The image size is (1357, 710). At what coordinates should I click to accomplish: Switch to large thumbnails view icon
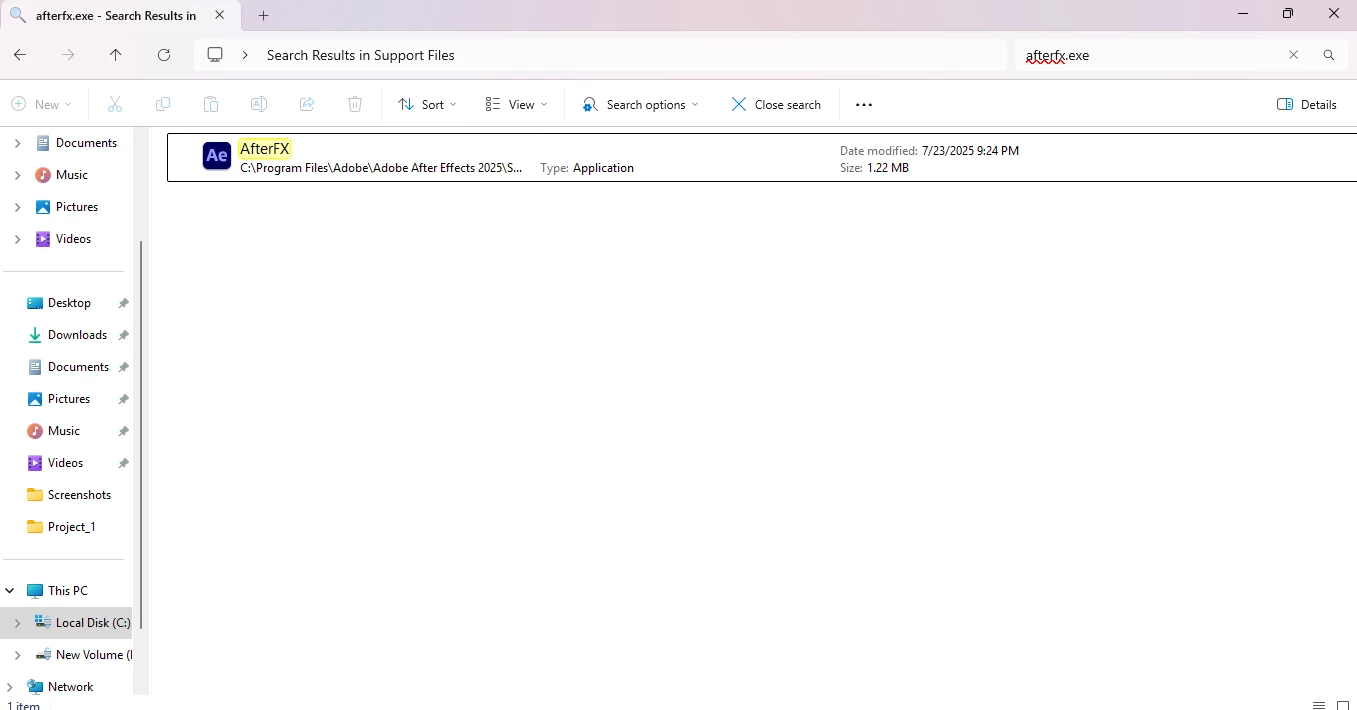(1343, 704)
